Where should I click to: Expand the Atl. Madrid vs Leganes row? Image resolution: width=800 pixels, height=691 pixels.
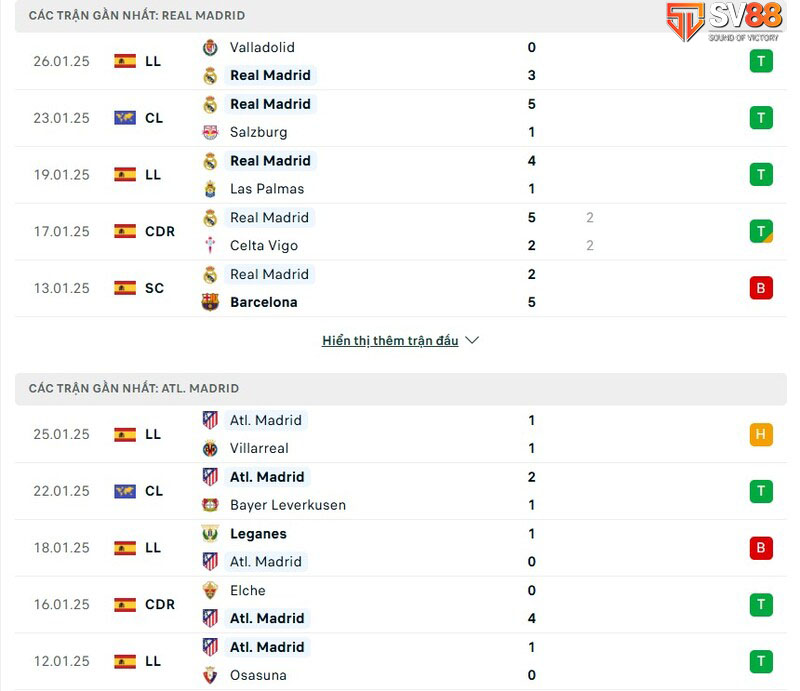click(400, 548)
